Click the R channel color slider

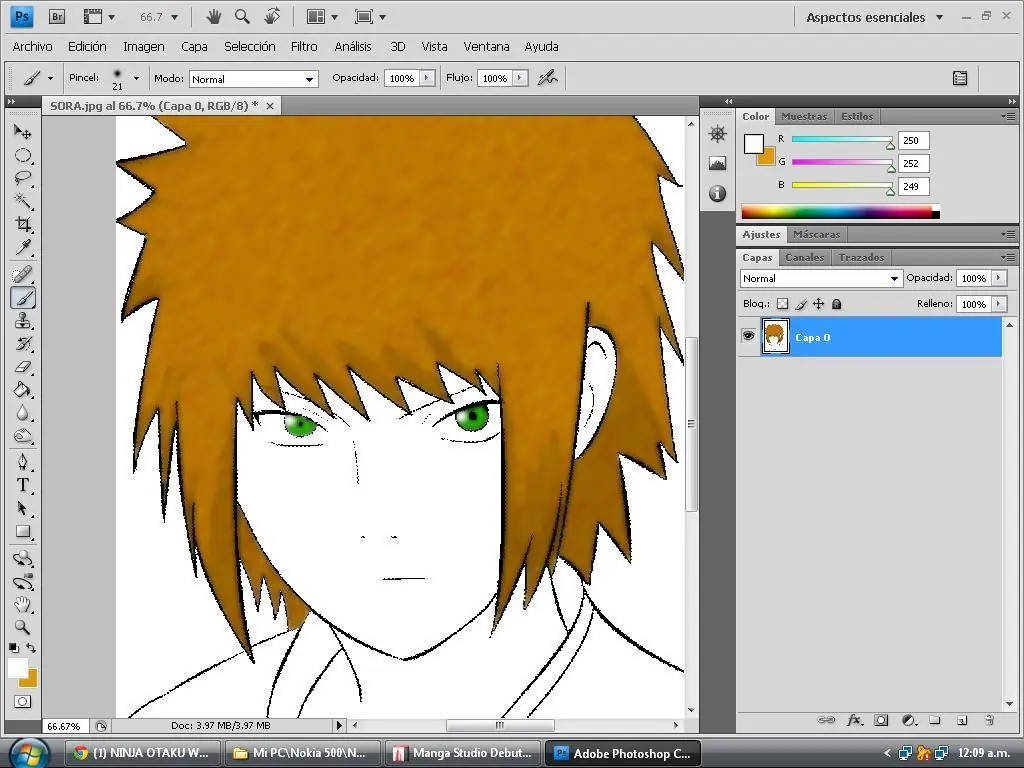pyautogui.click(x=842, y=140)
